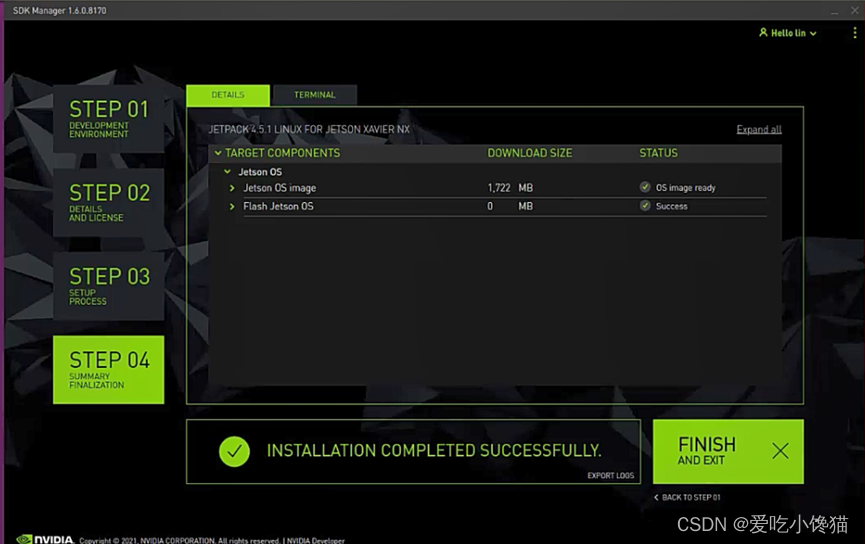Switch to the Details tab

[228, 95]
